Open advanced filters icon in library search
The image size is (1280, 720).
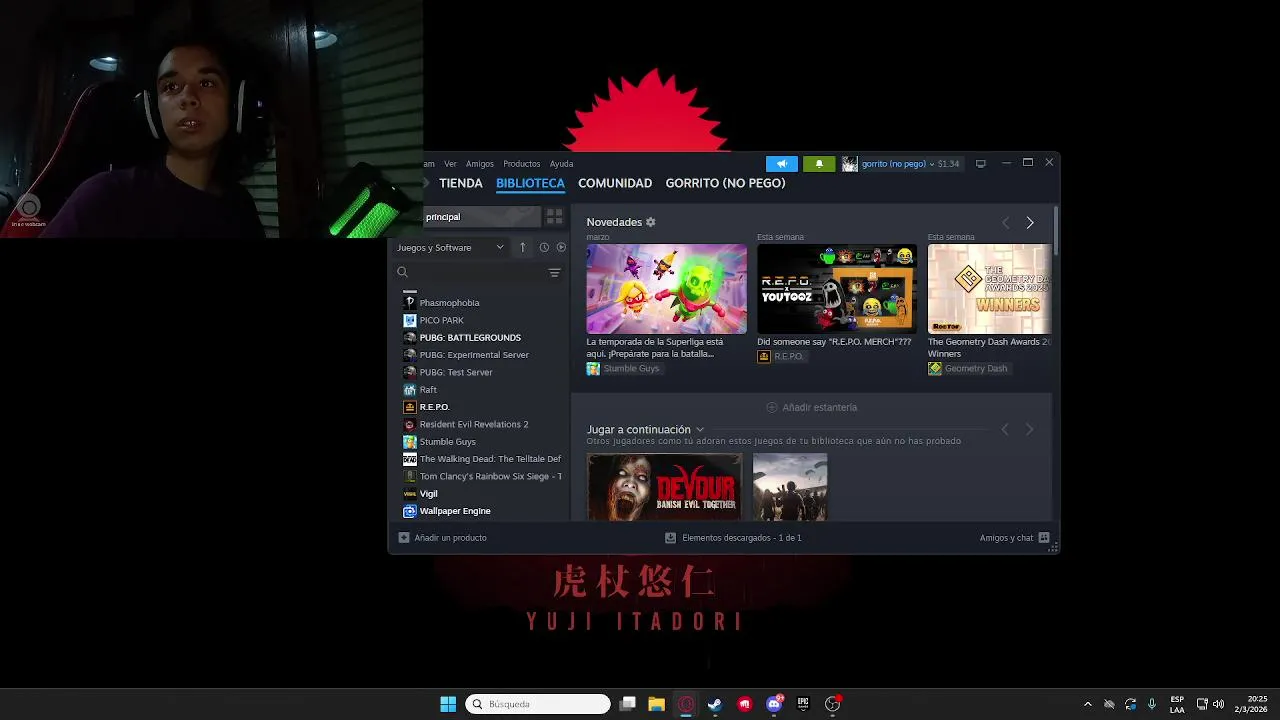tap(554, 272)
